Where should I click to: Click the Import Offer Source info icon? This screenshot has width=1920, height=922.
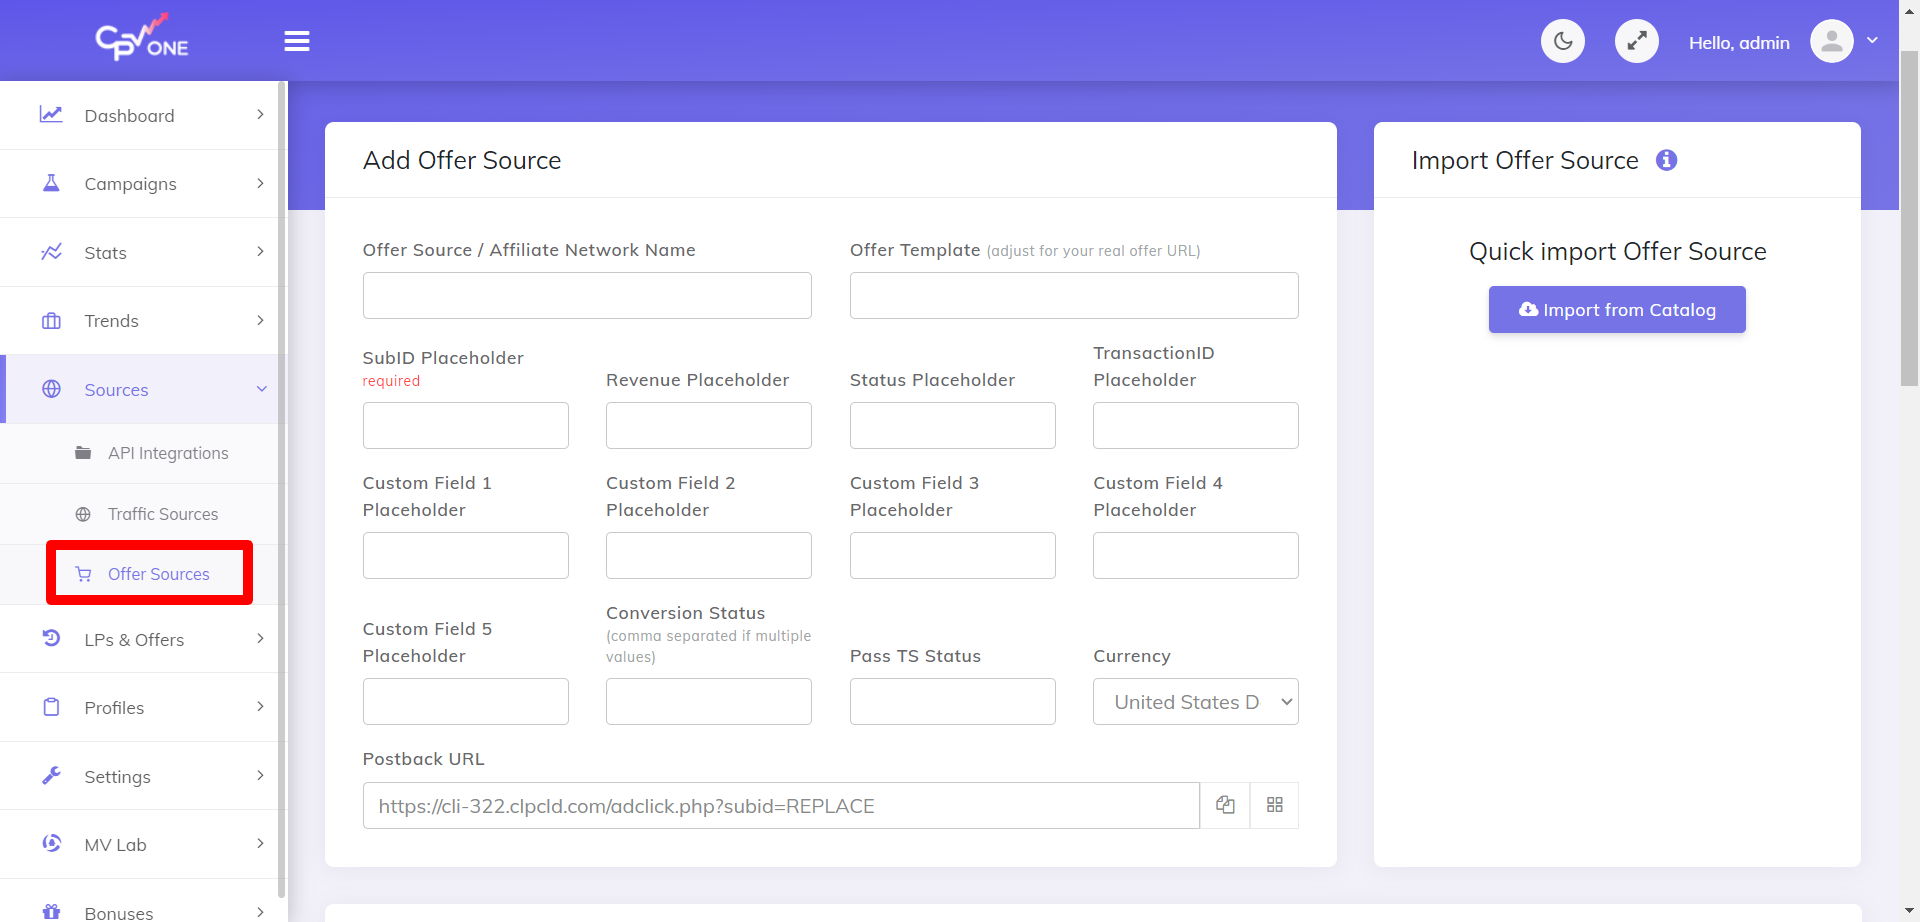1666,160
